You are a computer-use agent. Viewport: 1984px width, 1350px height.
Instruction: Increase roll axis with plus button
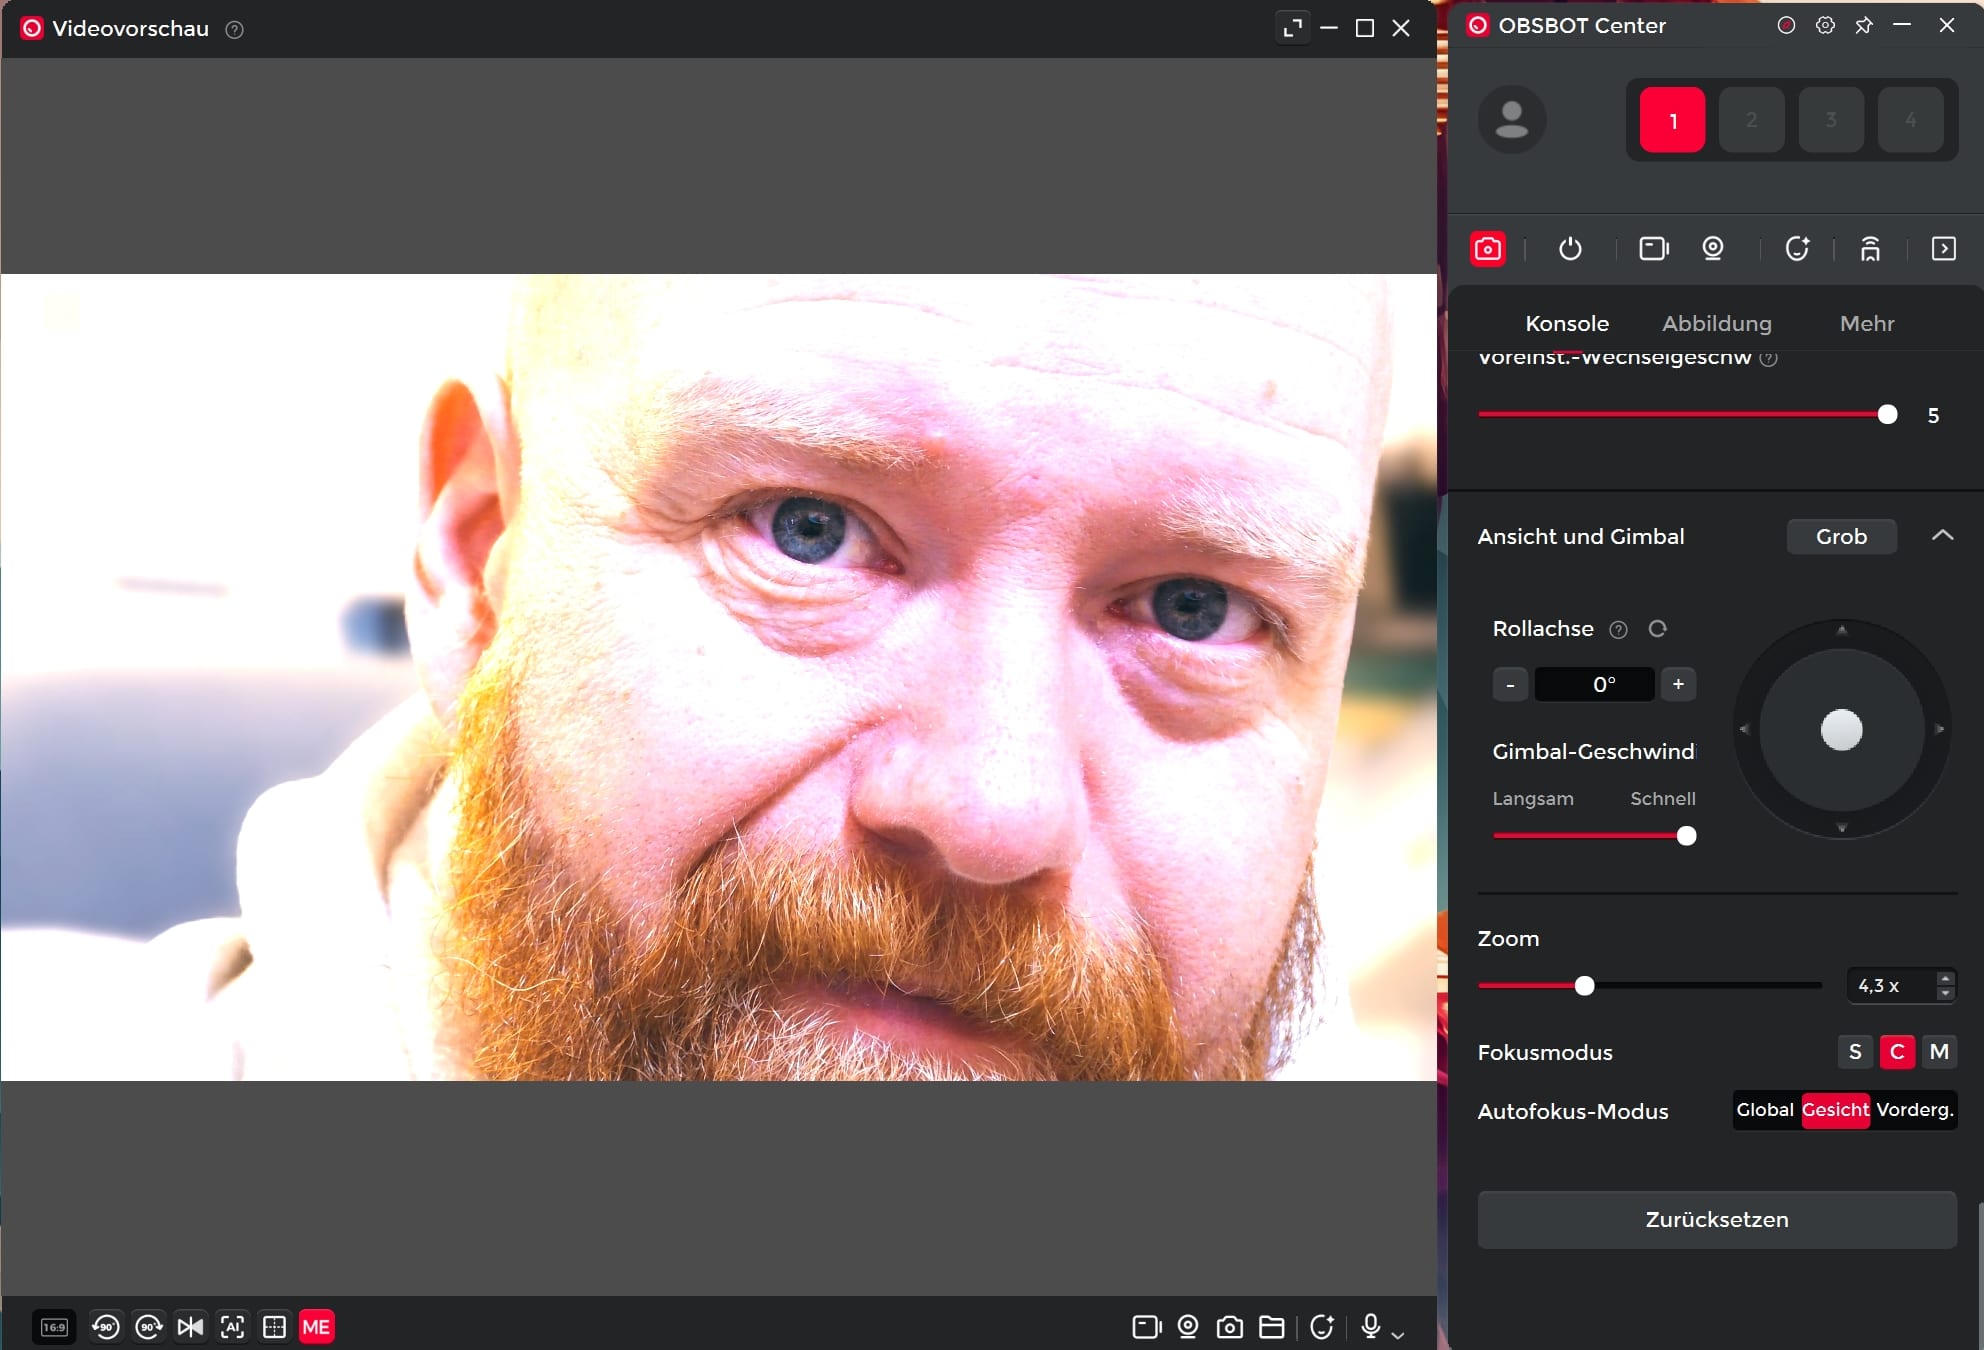point(1678,684)
